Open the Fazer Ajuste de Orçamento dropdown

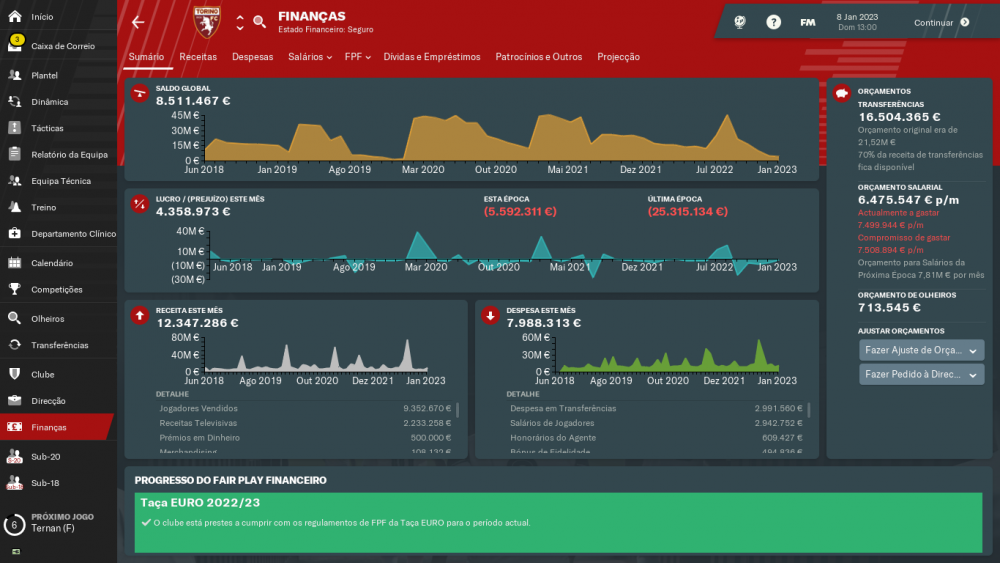pos(921,350)
